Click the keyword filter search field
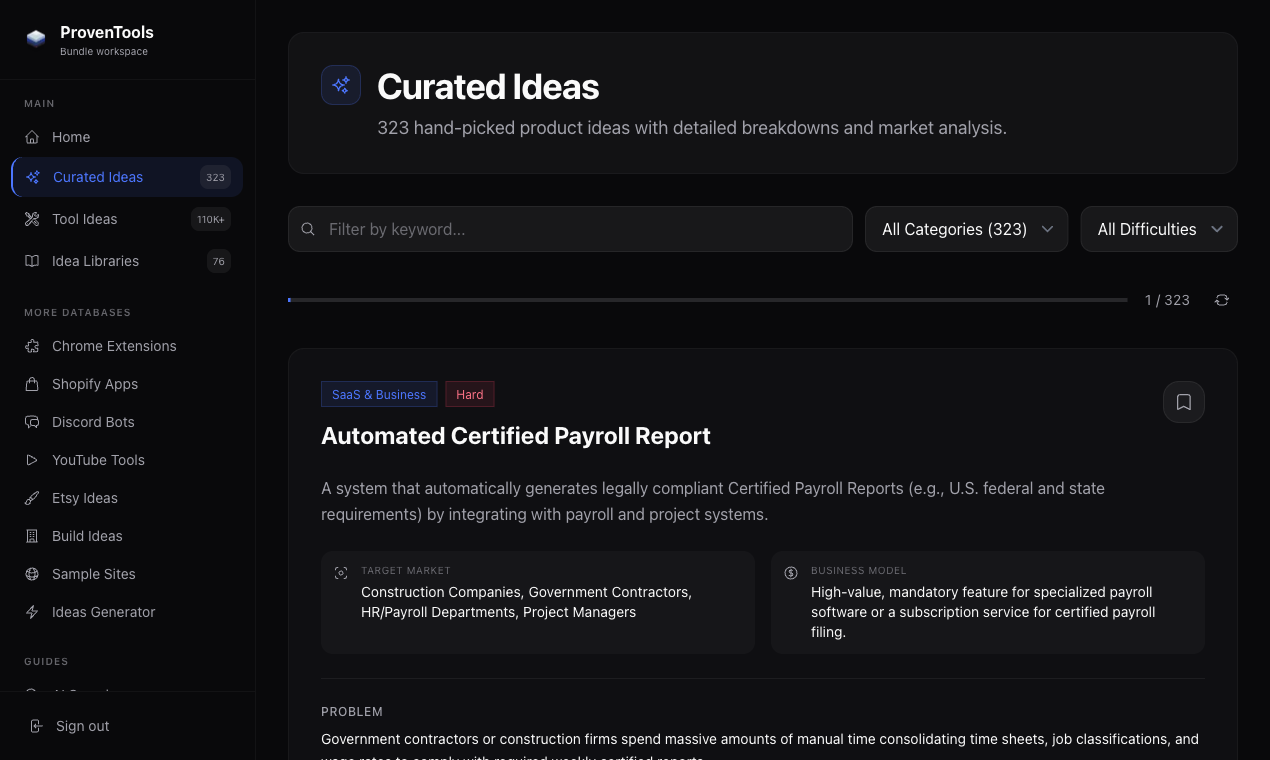 click(x=570, y=229)
